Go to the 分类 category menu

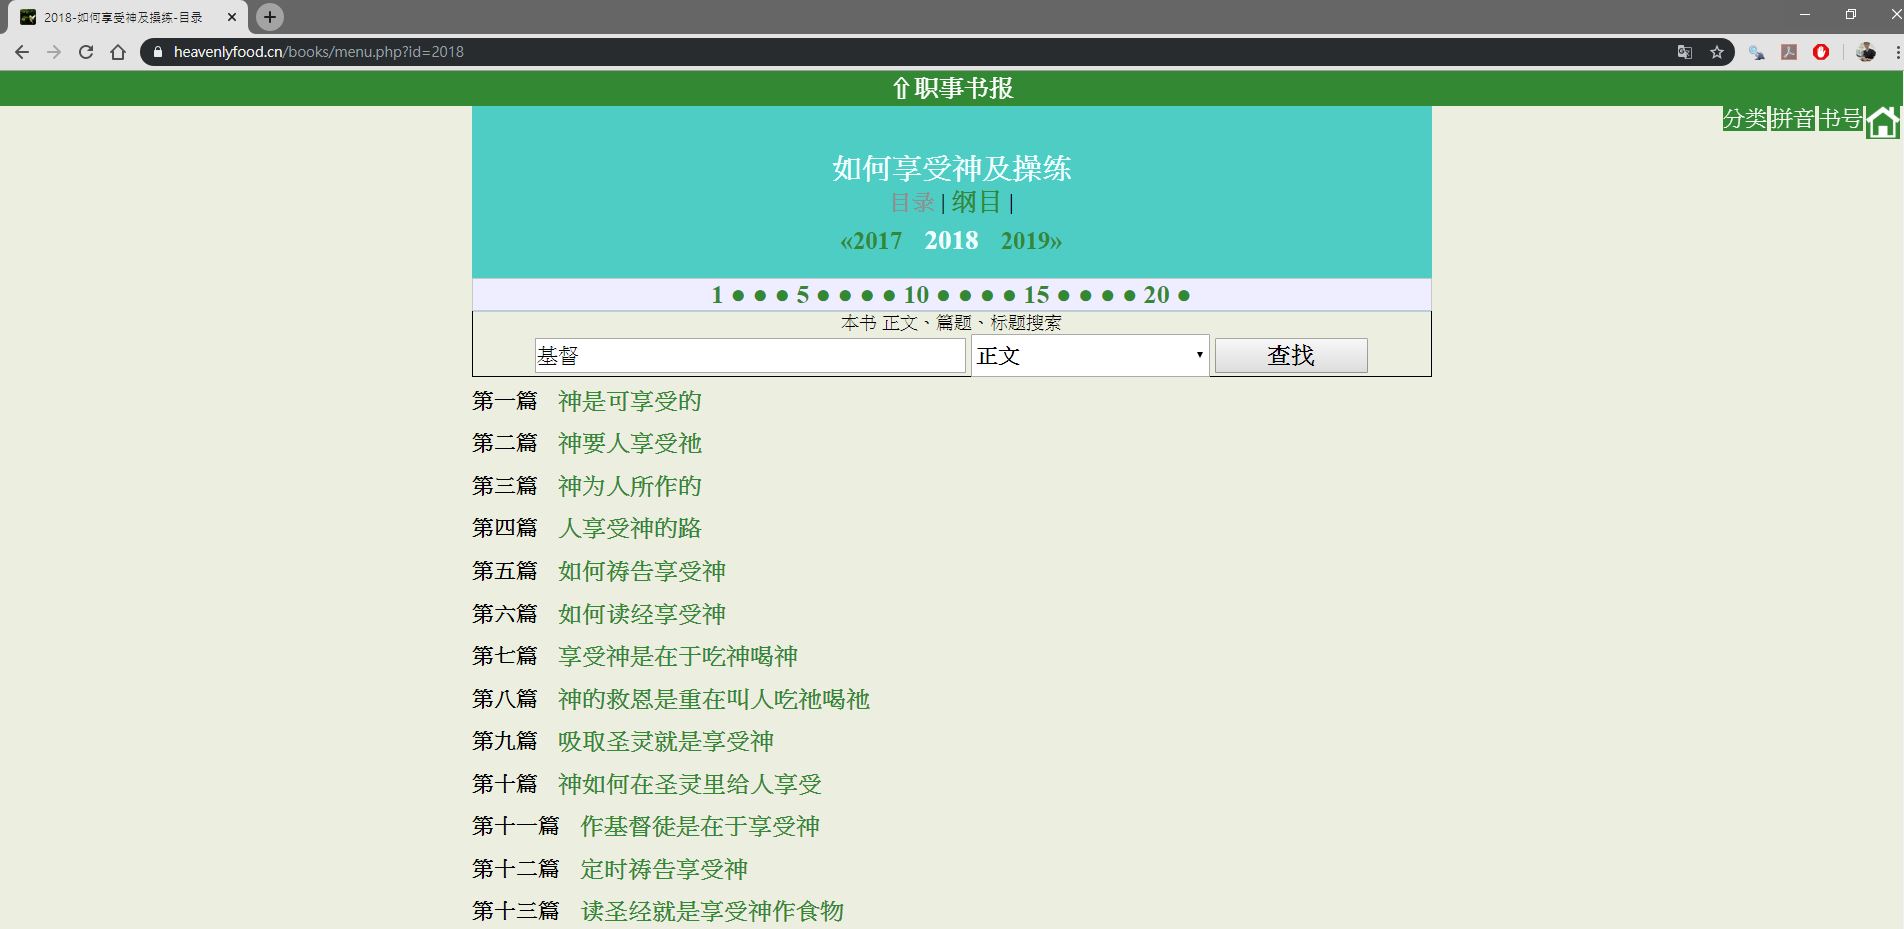click(x=1744, y=119)
